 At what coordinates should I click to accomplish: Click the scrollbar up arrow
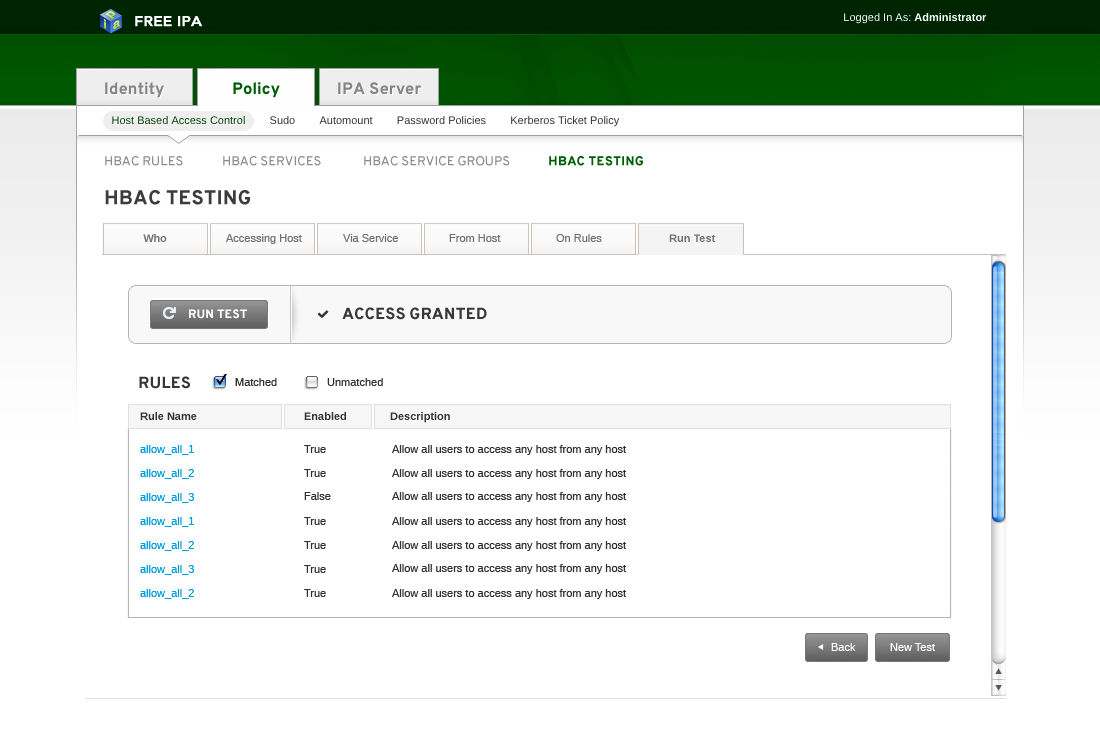point(998,672)
